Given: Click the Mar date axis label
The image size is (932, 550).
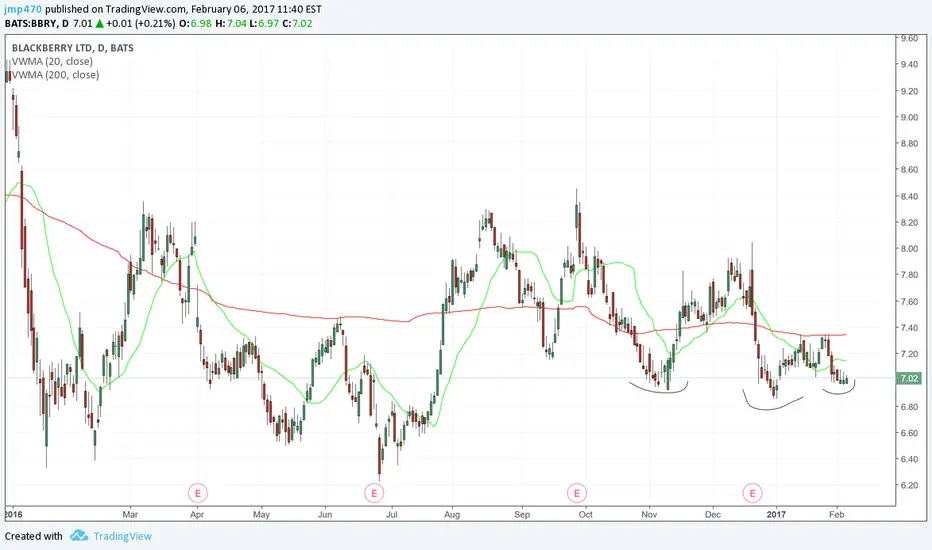Looking at the screenshot, I should [x=130, y=514].
